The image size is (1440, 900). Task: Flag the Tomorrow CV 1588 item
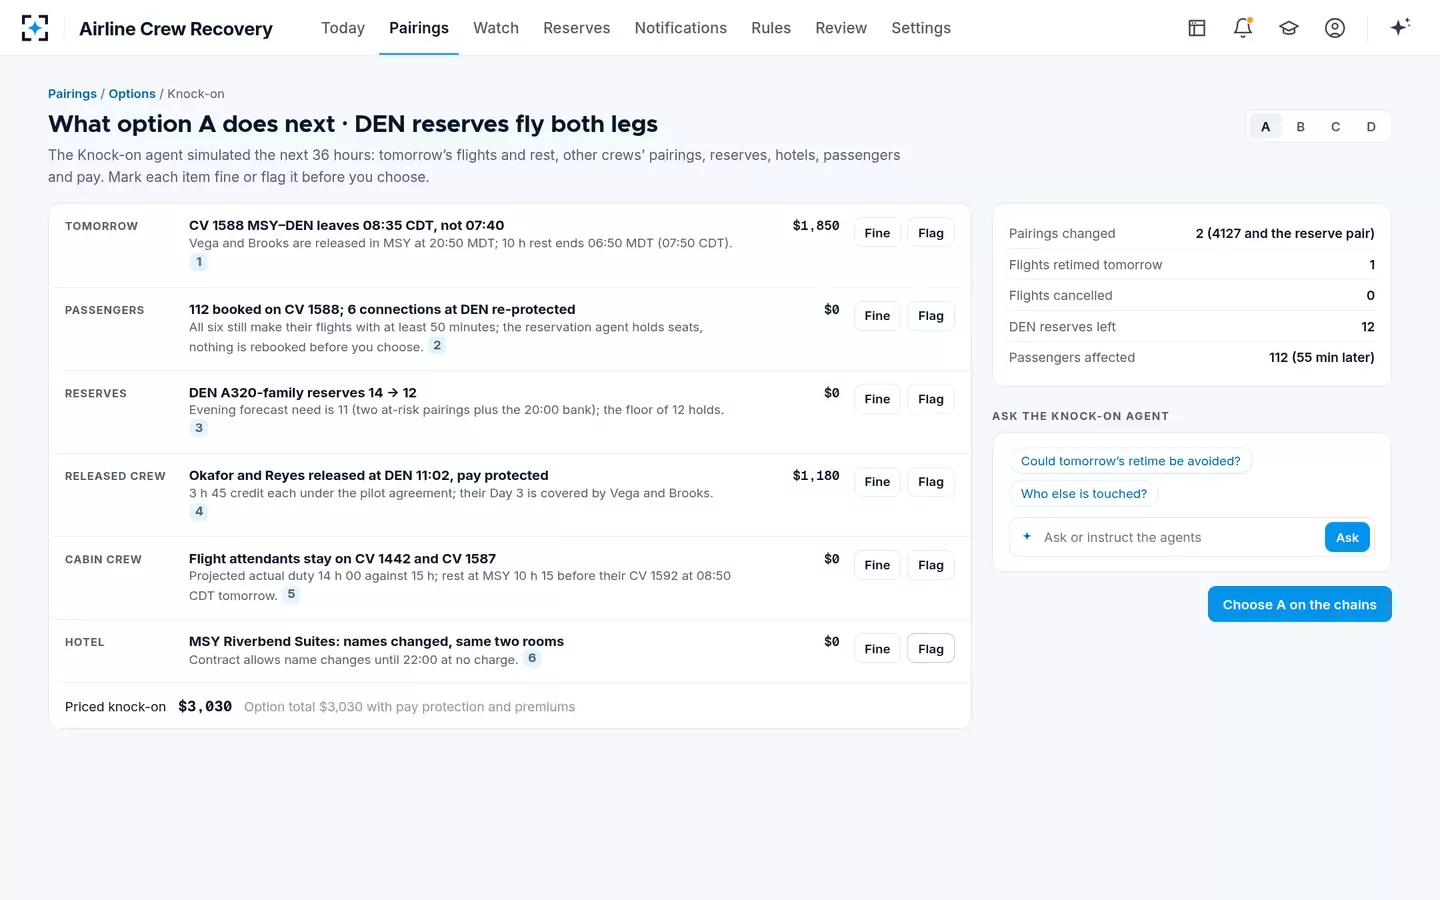pyautogui.click(x=931, y=233)
